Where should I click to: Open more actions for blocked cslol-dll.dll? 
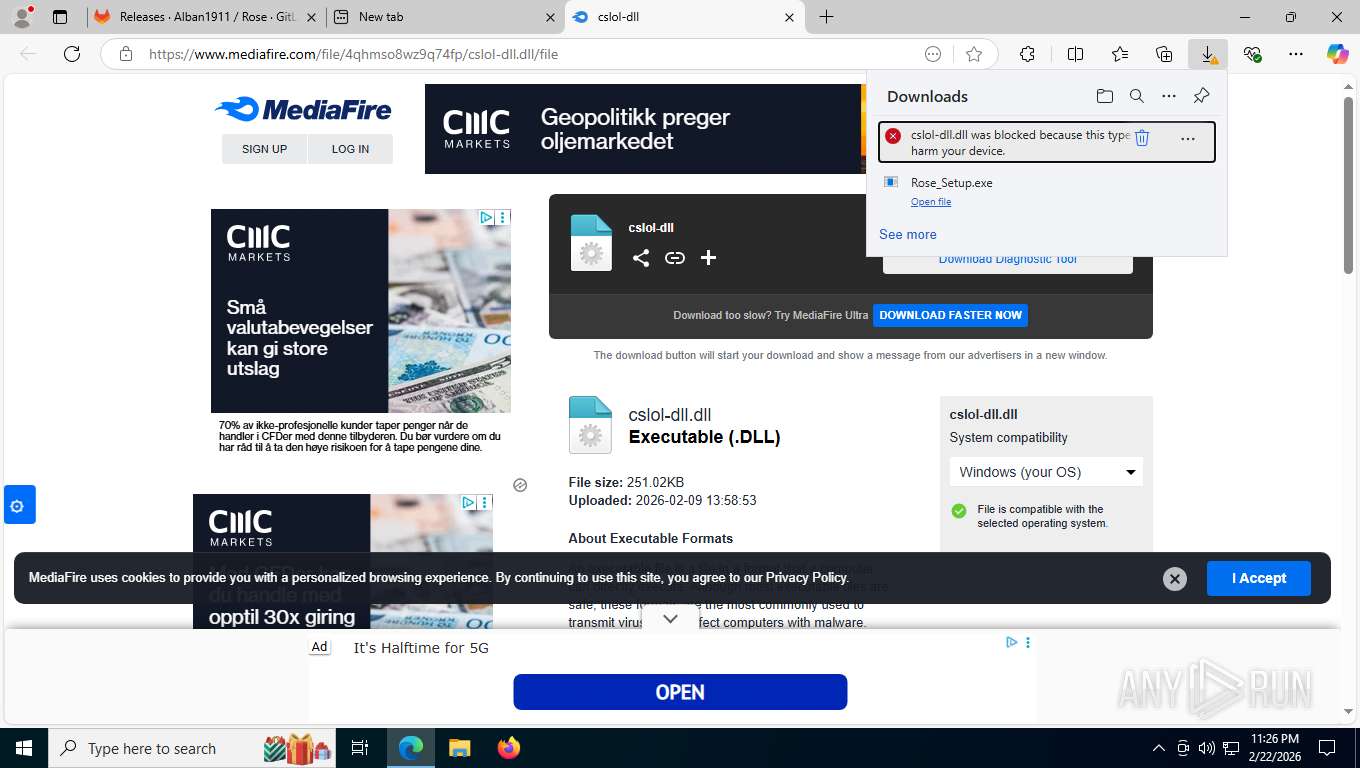point(1187,139)
